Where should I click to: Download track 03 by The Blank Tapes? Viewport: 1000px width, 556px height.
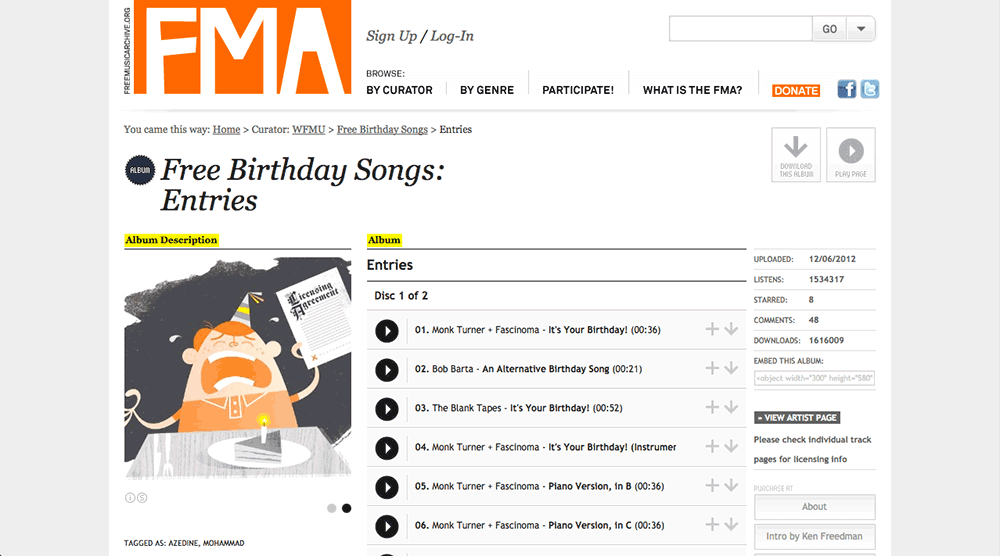(731, 407)
